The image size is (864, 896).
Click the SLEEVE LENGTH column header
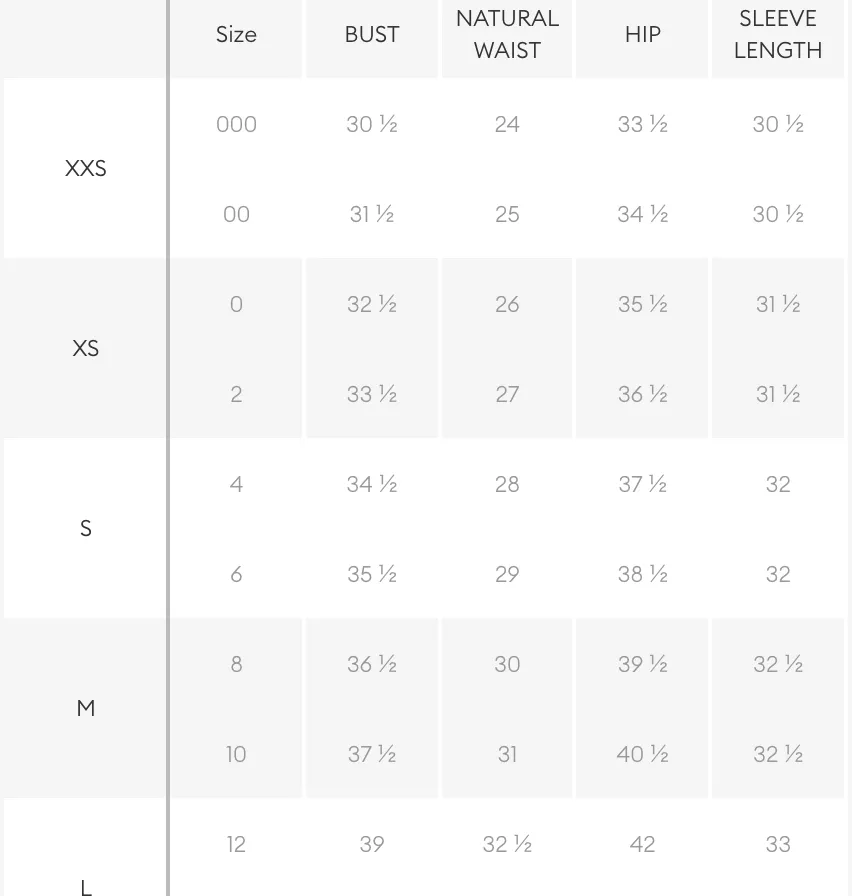778,35
